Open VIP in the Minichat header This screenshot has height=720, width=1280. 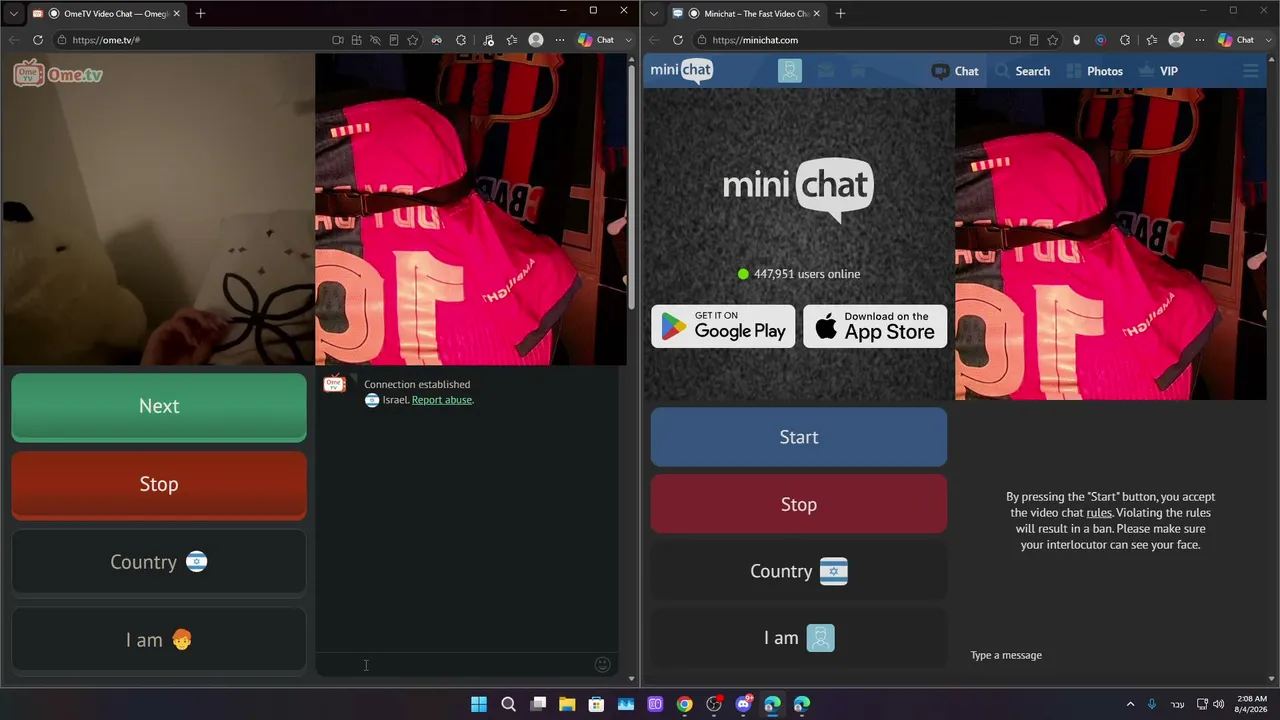point(1158,71)
